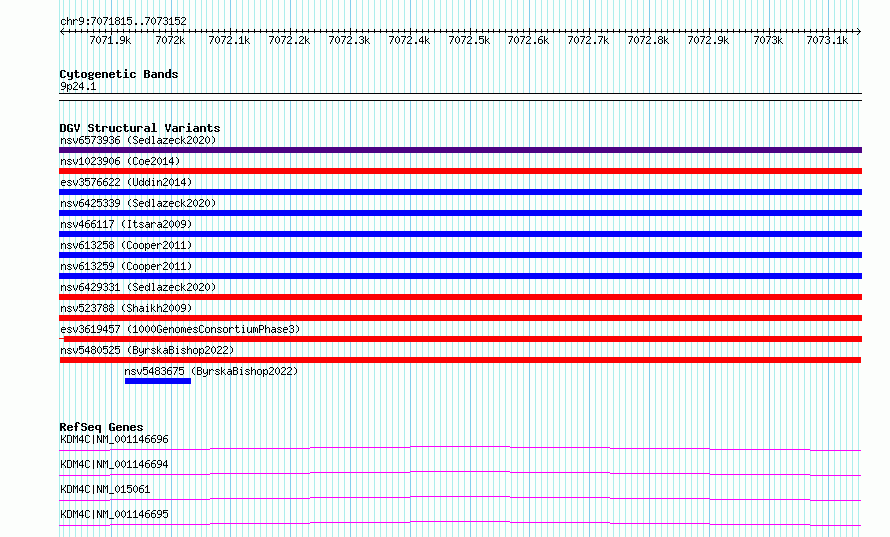Open variant esv3576622 (Uddin2014) label
This screenshot has width=890, height=537.
[126, 182]
